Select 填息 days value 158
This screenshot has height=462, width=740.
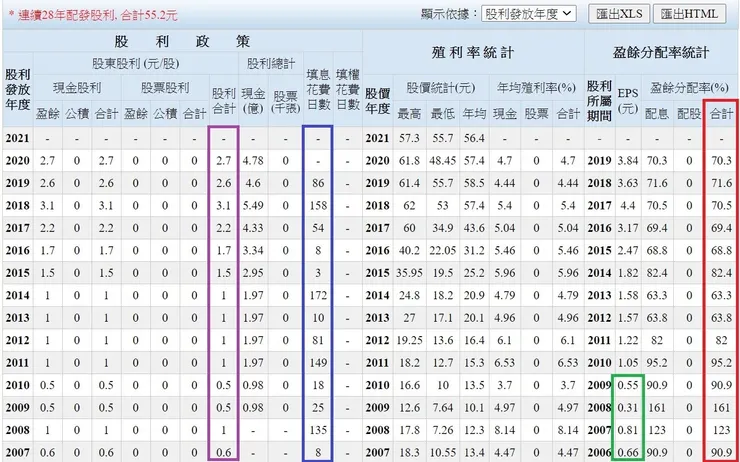pos(318,206)
